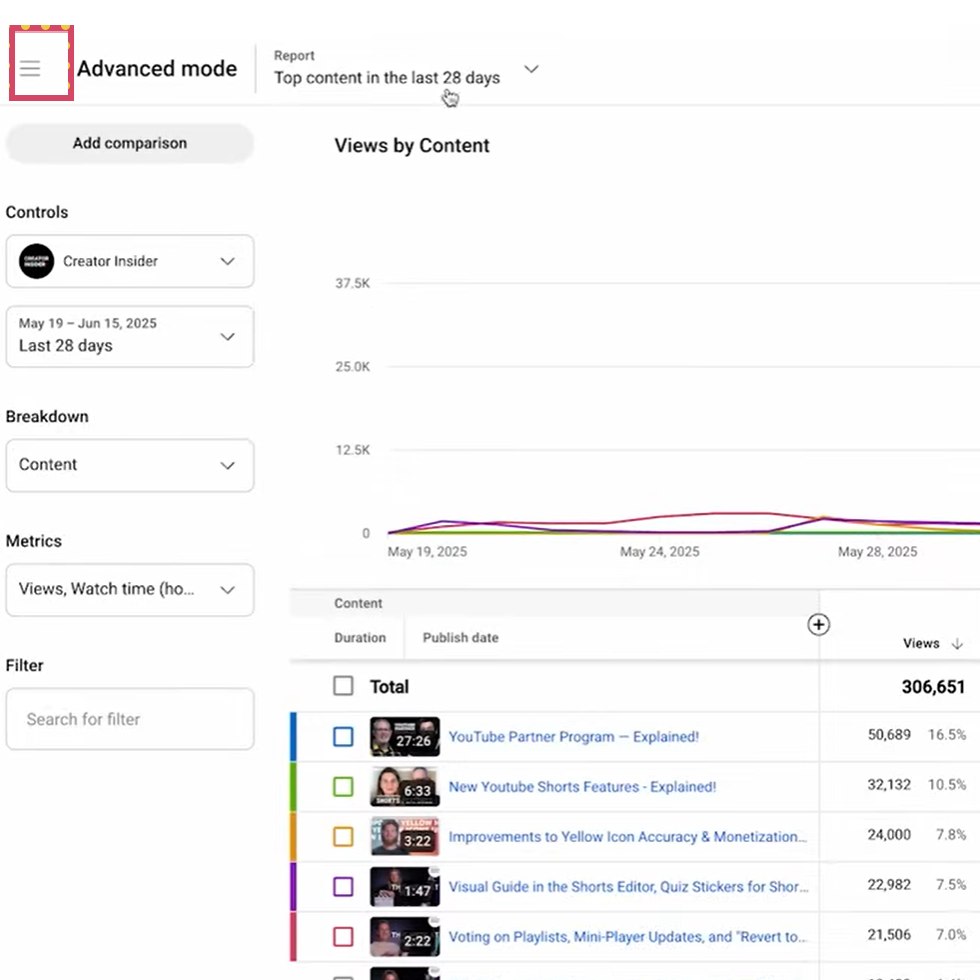Click the Advanced mode heading
The height and width of the screenshot is (980, 980).
pos(157,68)
